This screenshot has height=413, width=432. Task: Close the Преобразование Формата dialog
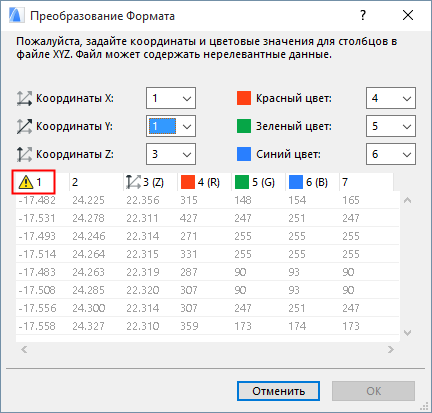pyautogui.click(x=408, y=15)
